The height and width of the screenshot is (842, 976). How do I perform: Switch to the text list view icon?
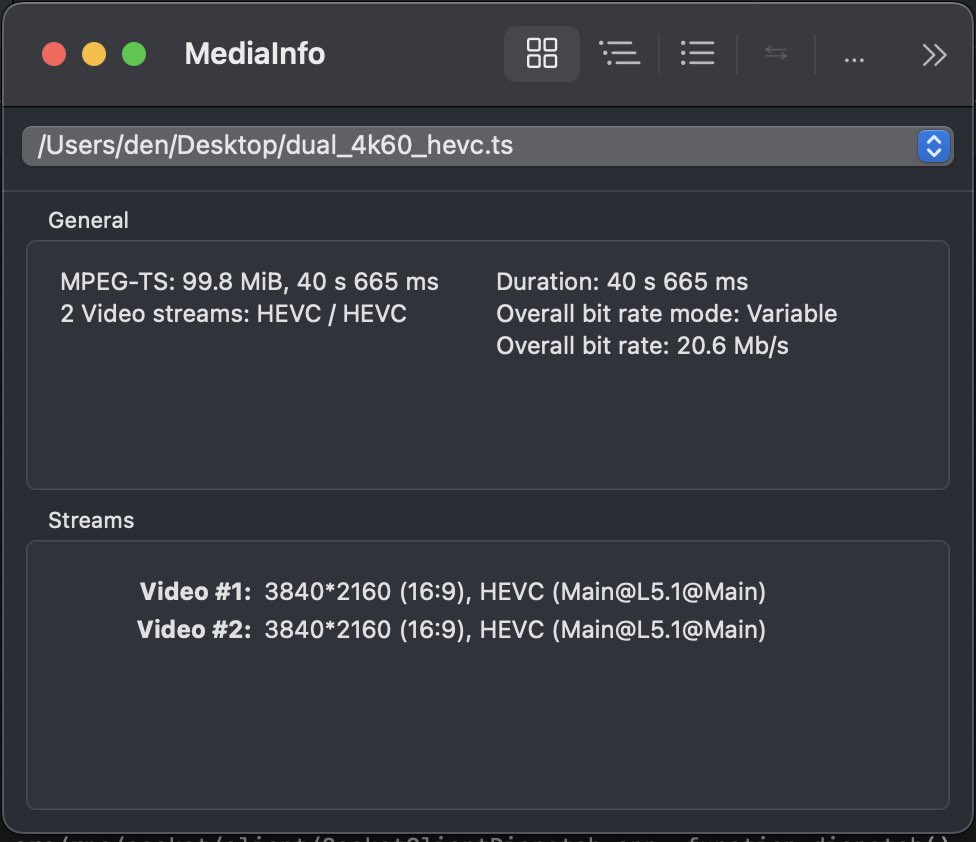click(x=697, y=54)
